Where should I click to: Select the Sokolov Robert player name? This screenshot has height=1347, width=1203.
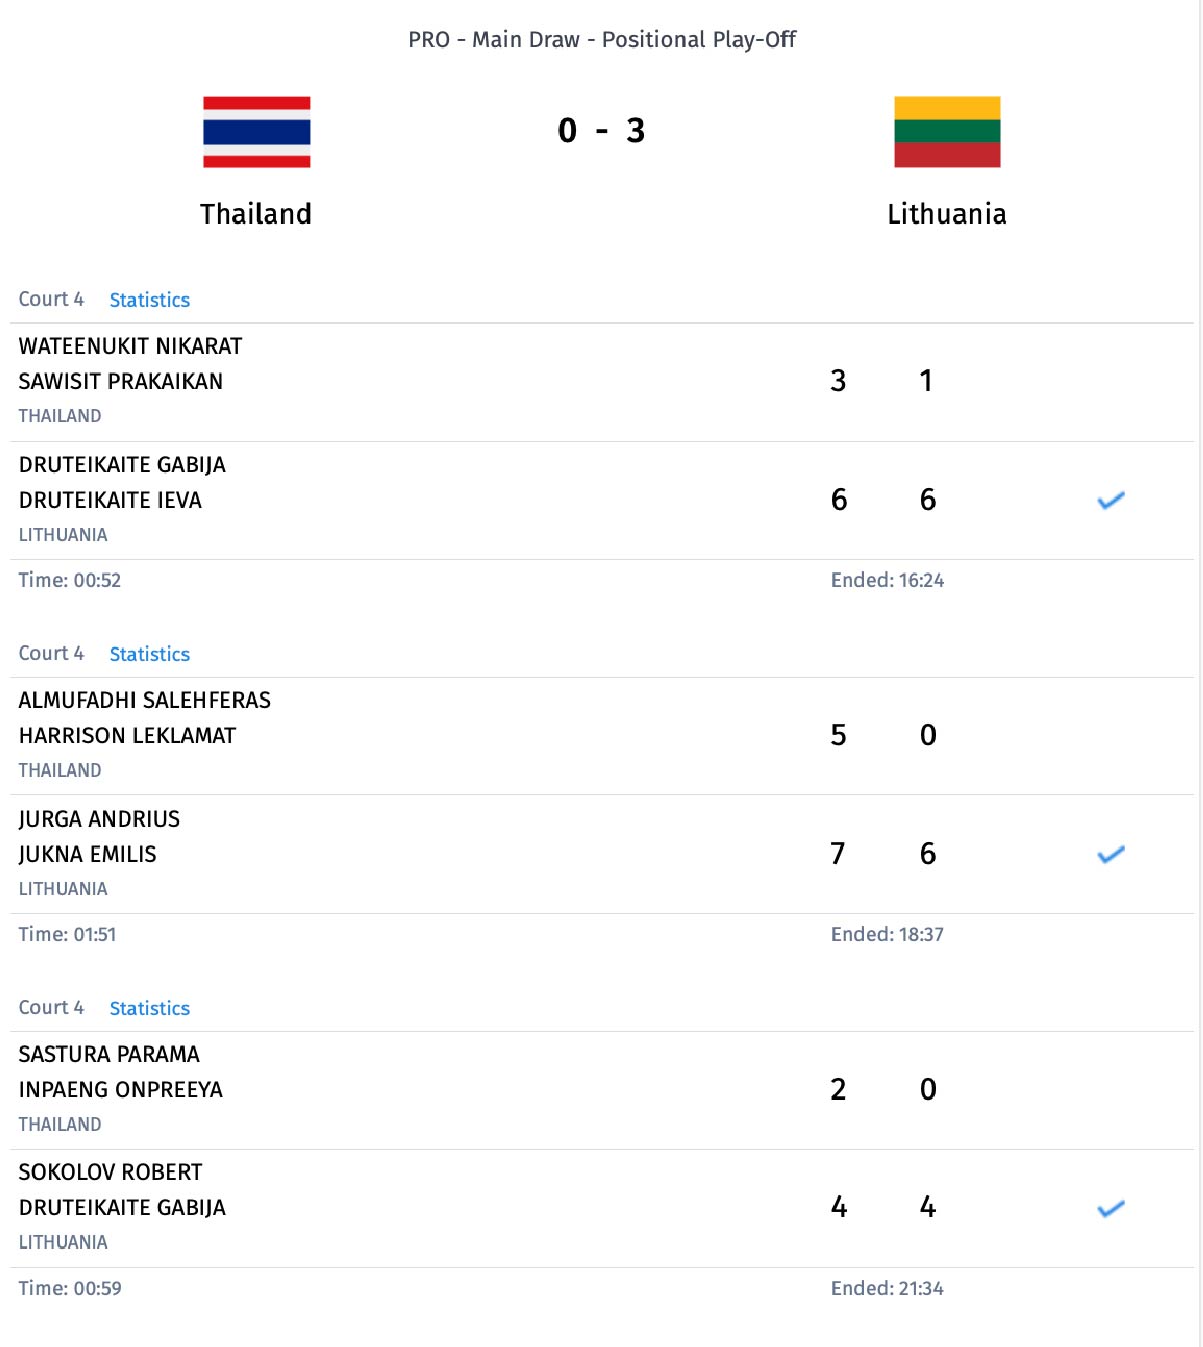110,1172
